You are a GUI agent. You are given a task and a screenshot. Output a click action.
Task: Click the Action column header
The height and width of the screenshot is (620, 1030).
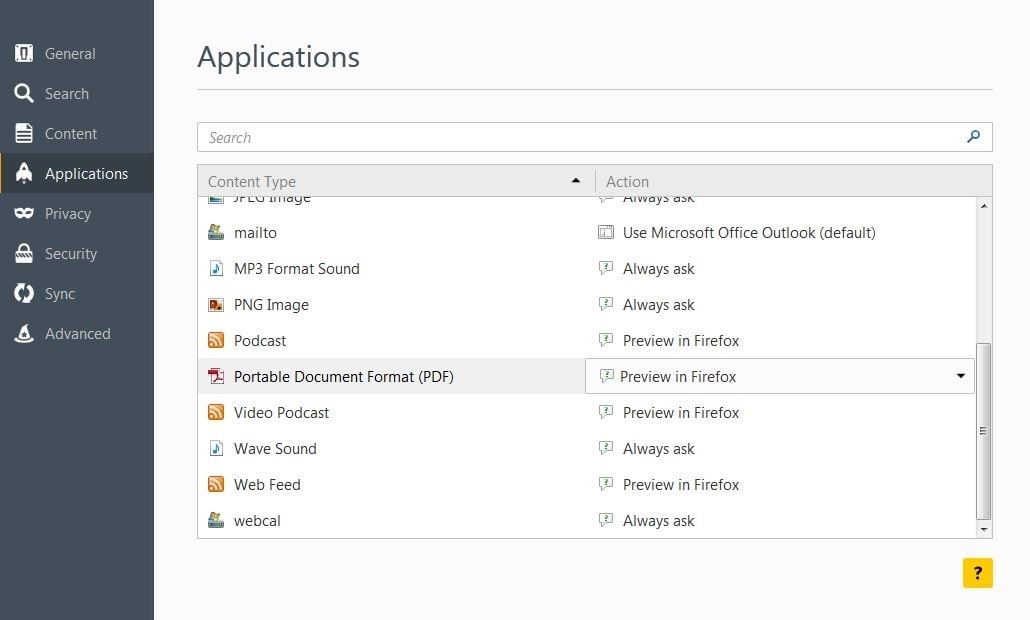click(794, 181)
